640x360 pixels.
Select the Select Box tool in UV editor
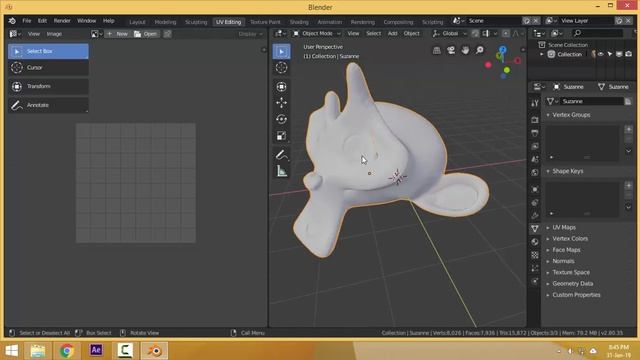pyautogui.click(x=48, y=51)
